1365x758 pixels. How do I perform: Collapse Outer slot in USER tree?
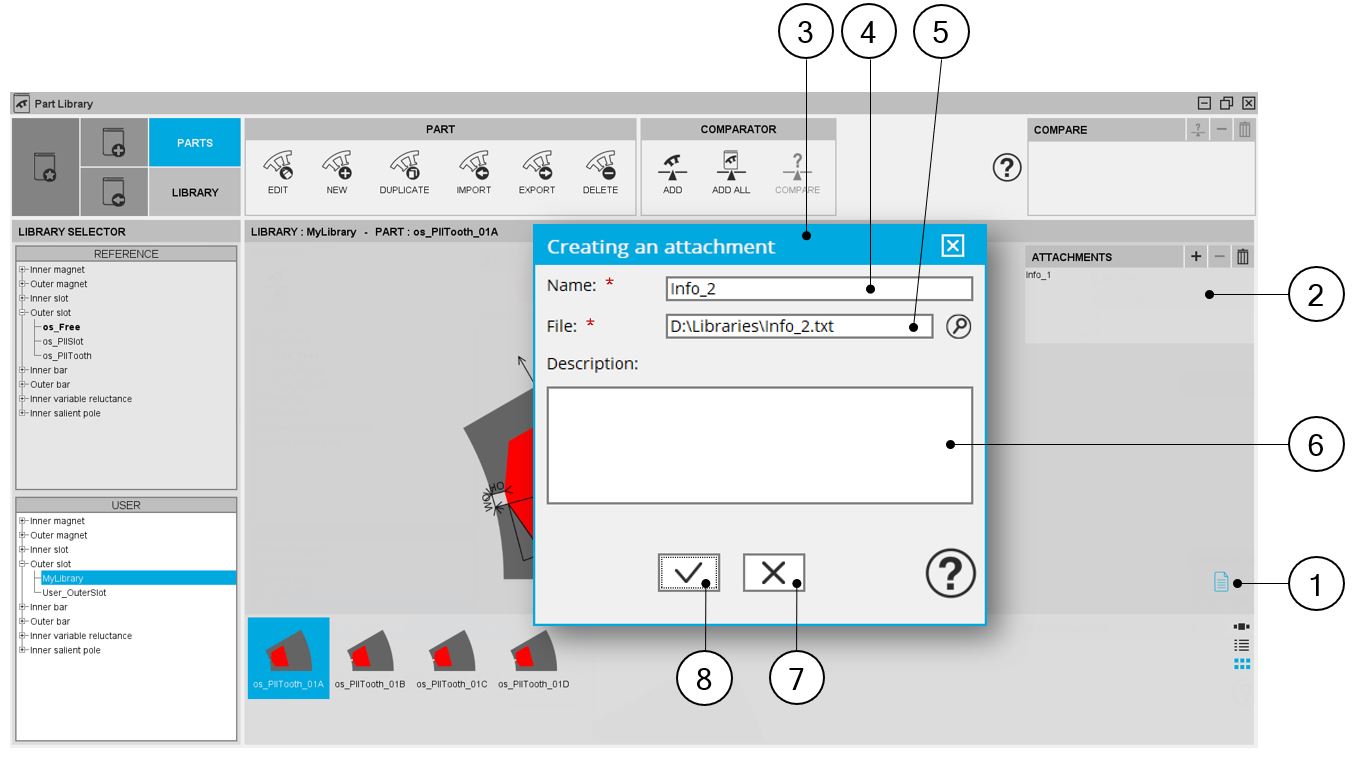pos(22,564)
